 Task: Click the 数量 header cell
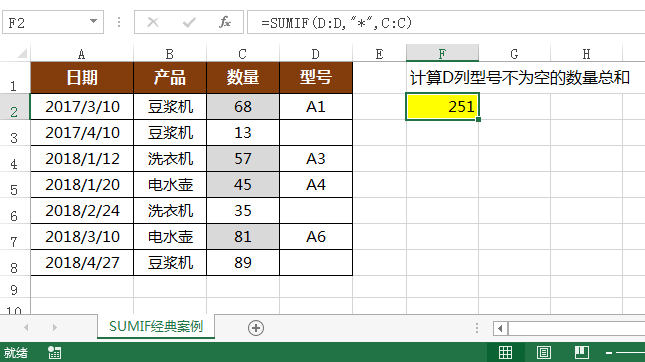coord(243,78)
